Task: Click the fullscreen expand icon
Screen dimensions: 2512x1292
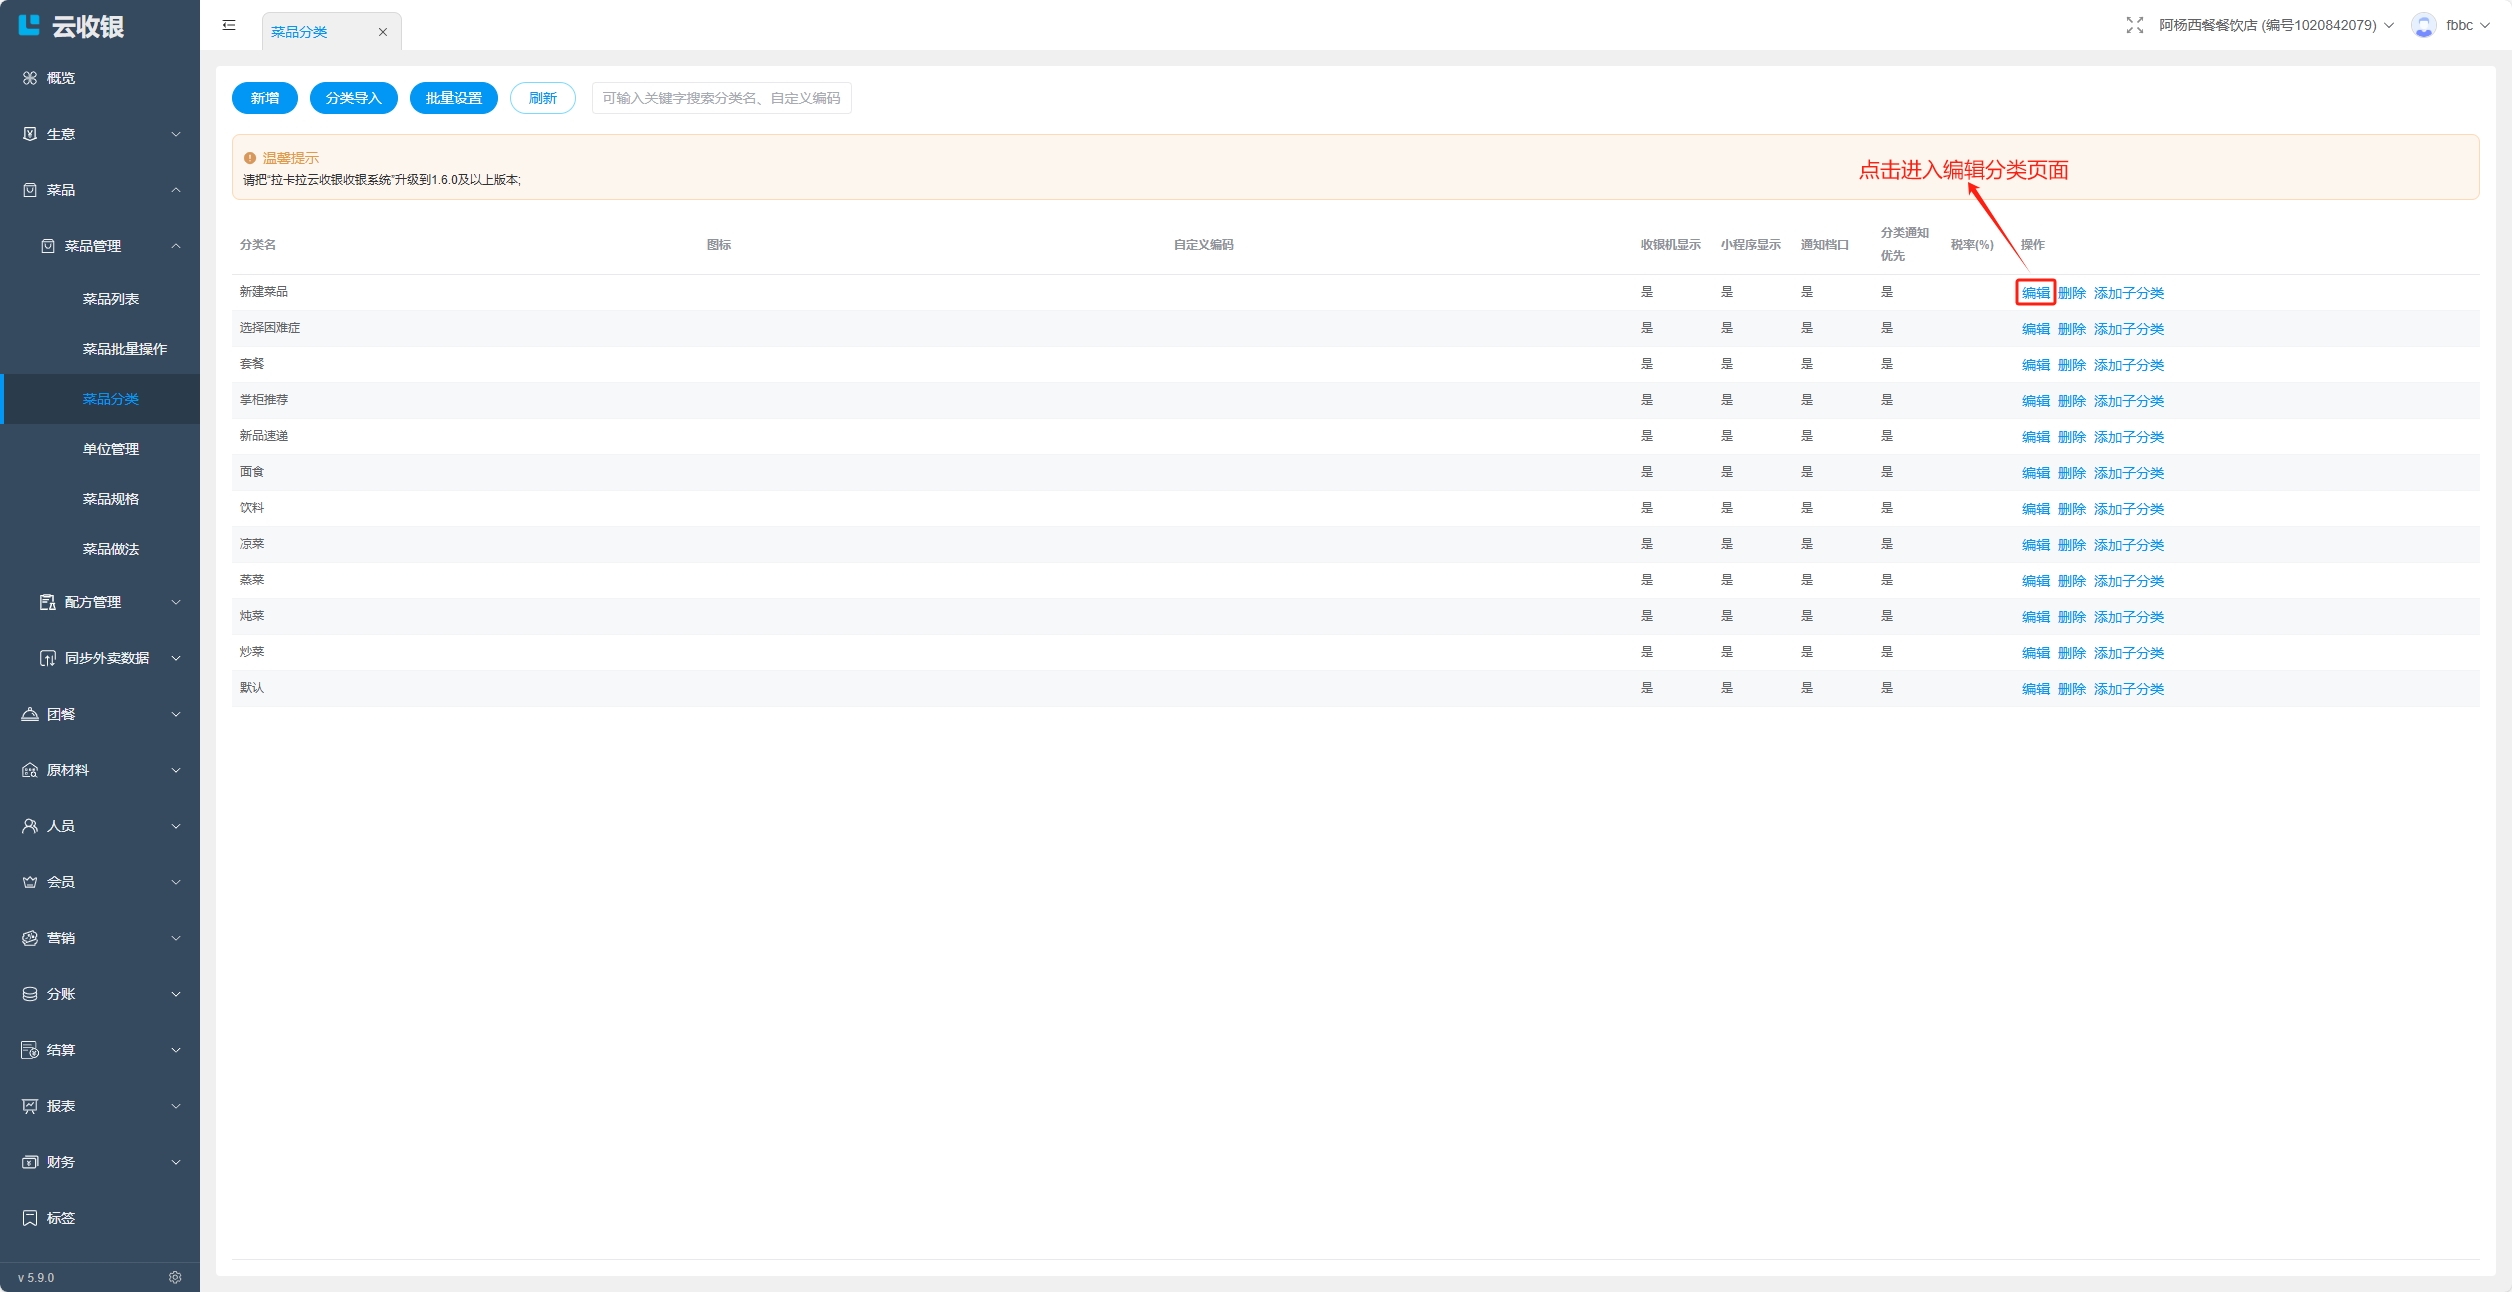Action: pos(2134,25)
